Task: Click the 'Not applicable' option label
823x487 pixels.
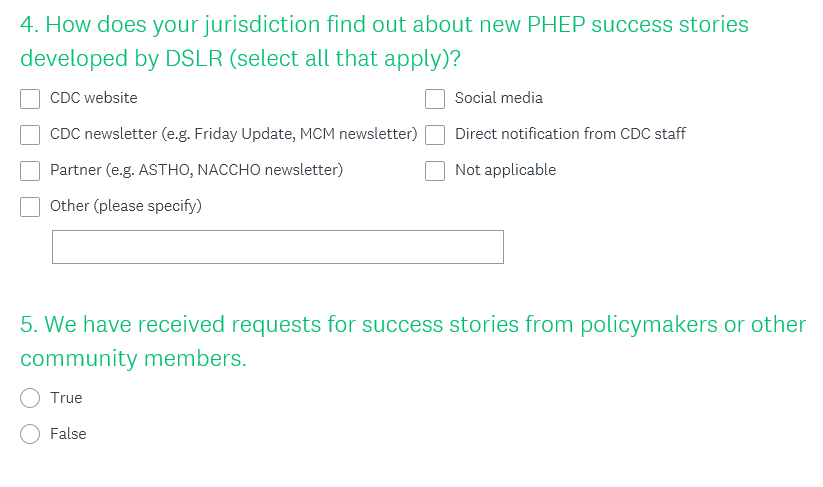Action: (x=505, y=170)
